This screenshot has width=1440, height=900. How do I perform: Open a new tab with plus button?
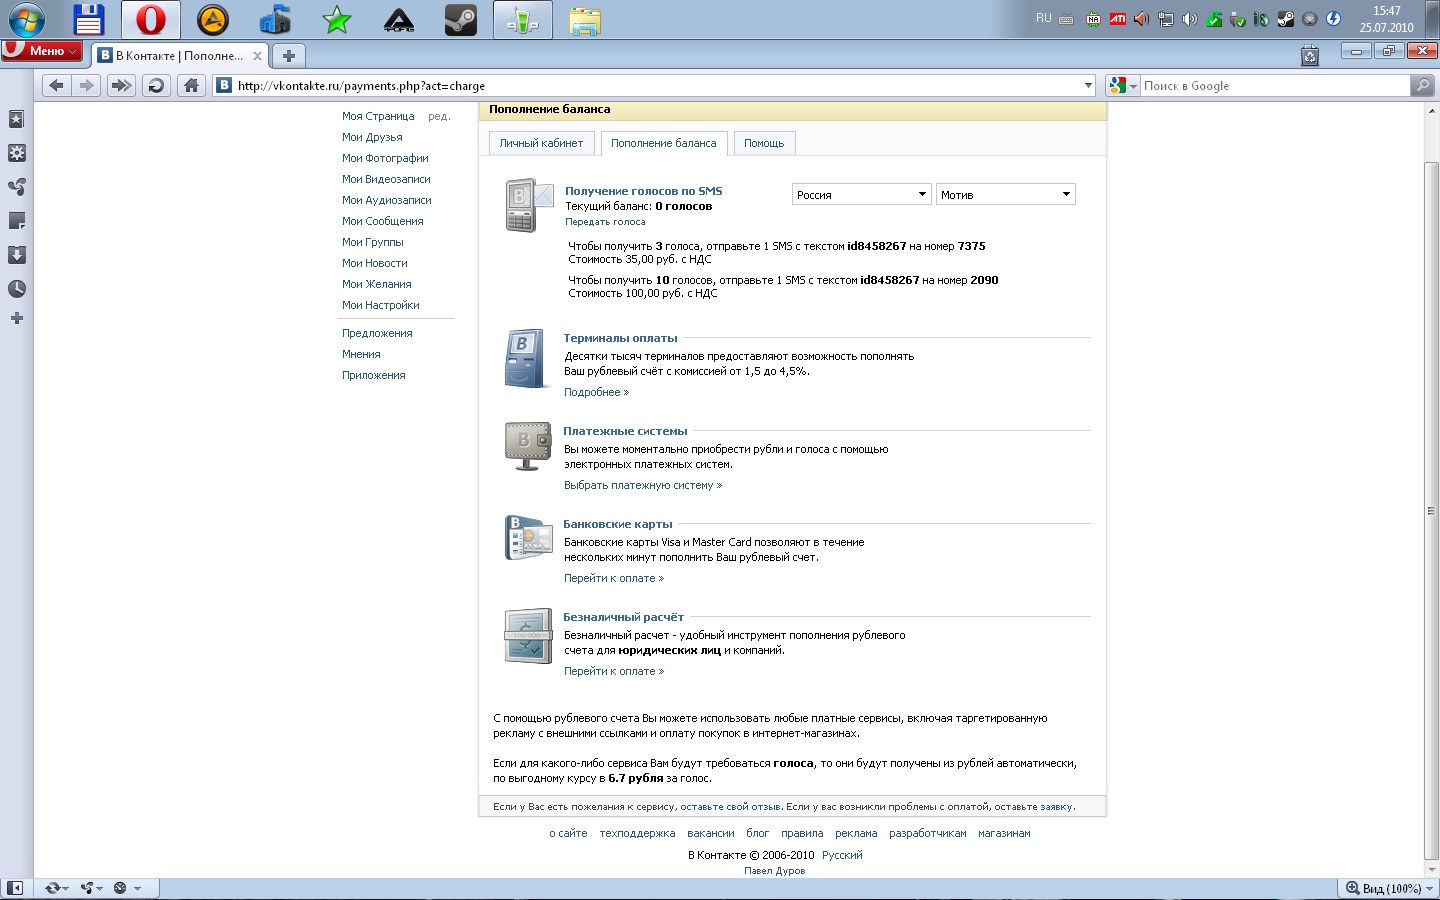point(288,56)
